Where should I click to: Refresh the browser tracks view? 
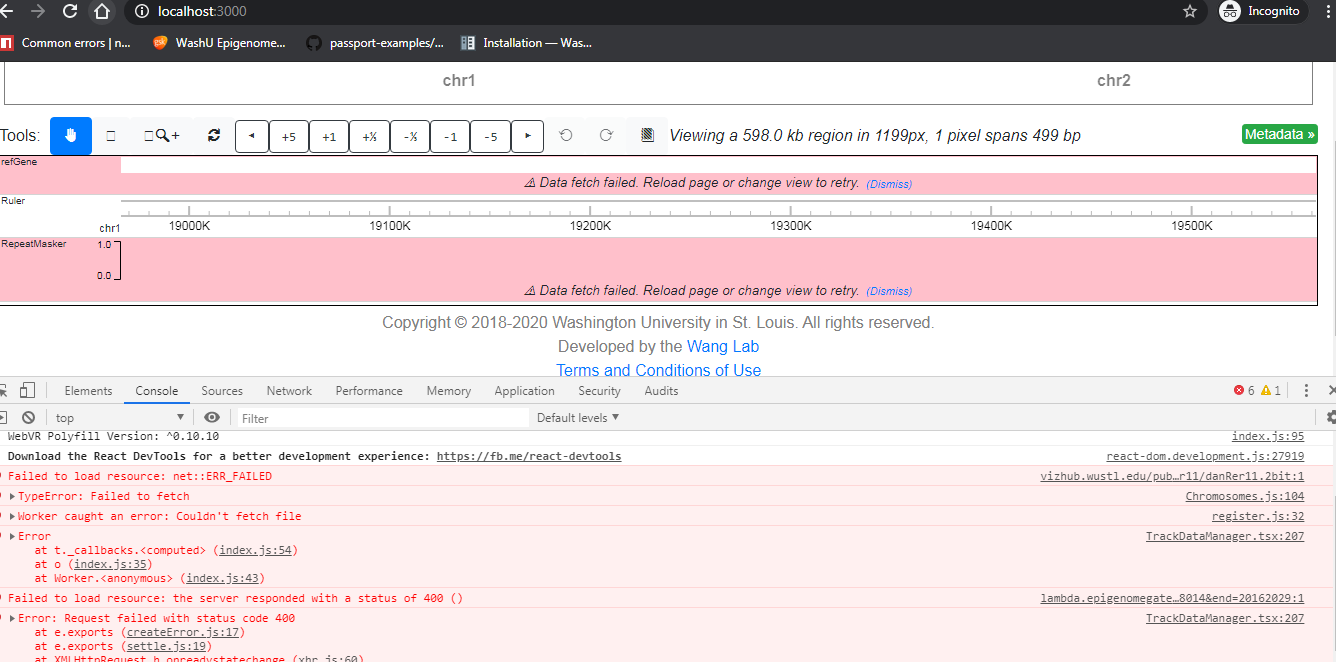pos(213,135)
